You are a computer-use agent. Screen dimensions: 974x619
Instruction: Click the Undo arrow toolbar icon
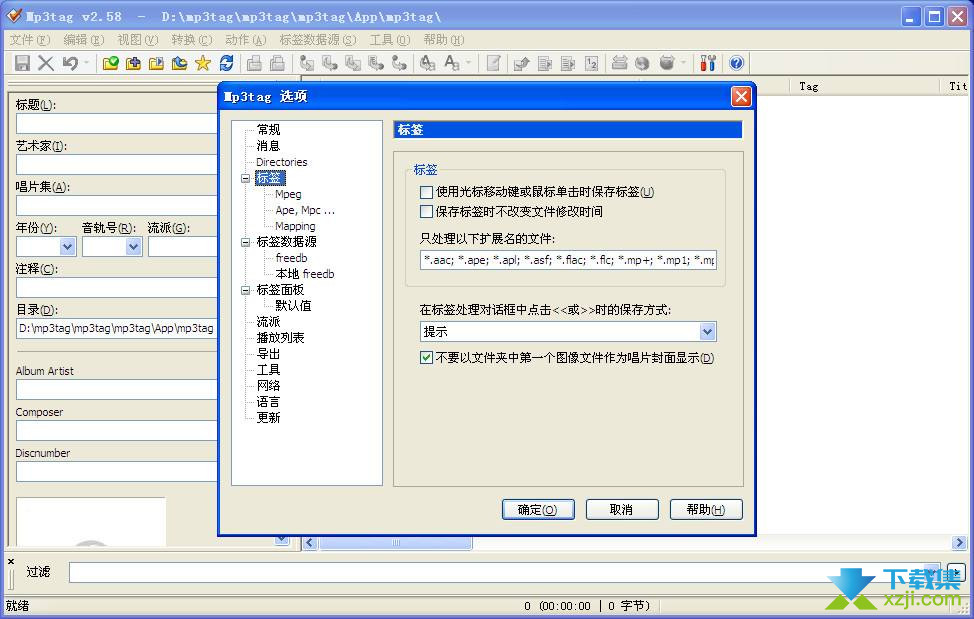tap(70, 63)
